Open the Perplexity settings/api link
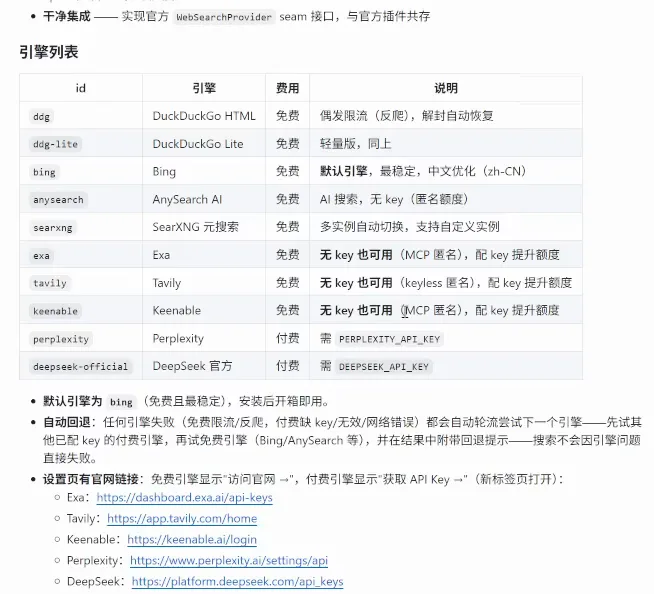 pos(229,560)
